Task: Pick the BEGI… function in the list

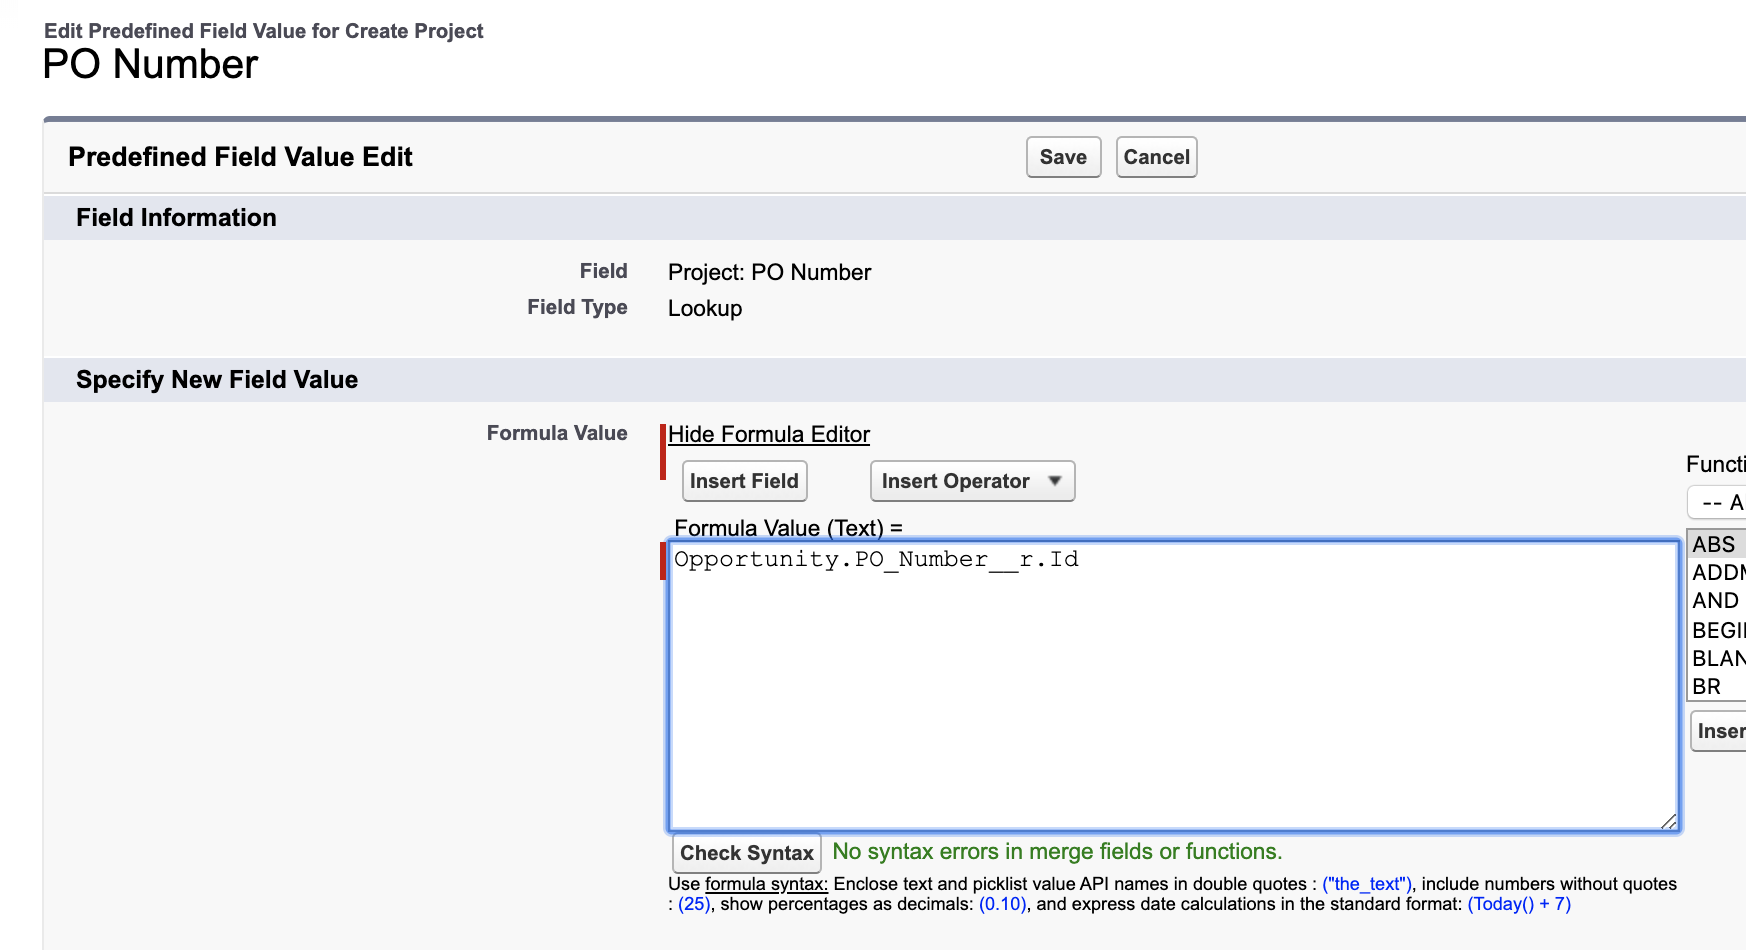Action: (x=1717, y=630)
